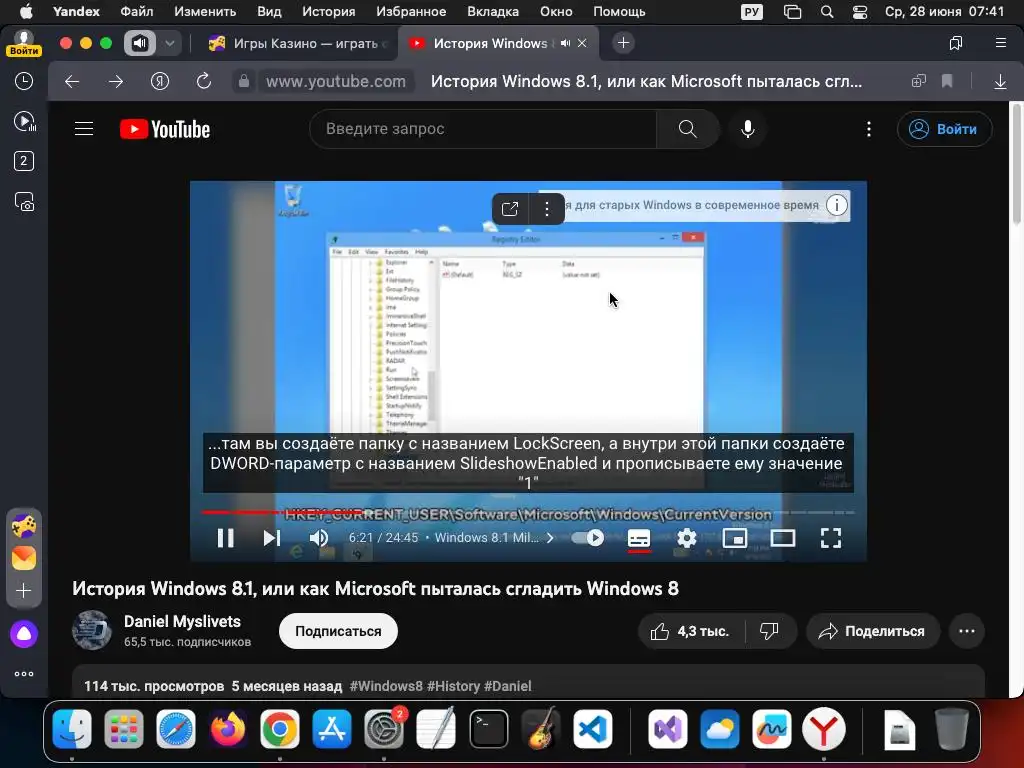1024x768 pixels.
Task: Share video via Поделиться
Action: 873,632
